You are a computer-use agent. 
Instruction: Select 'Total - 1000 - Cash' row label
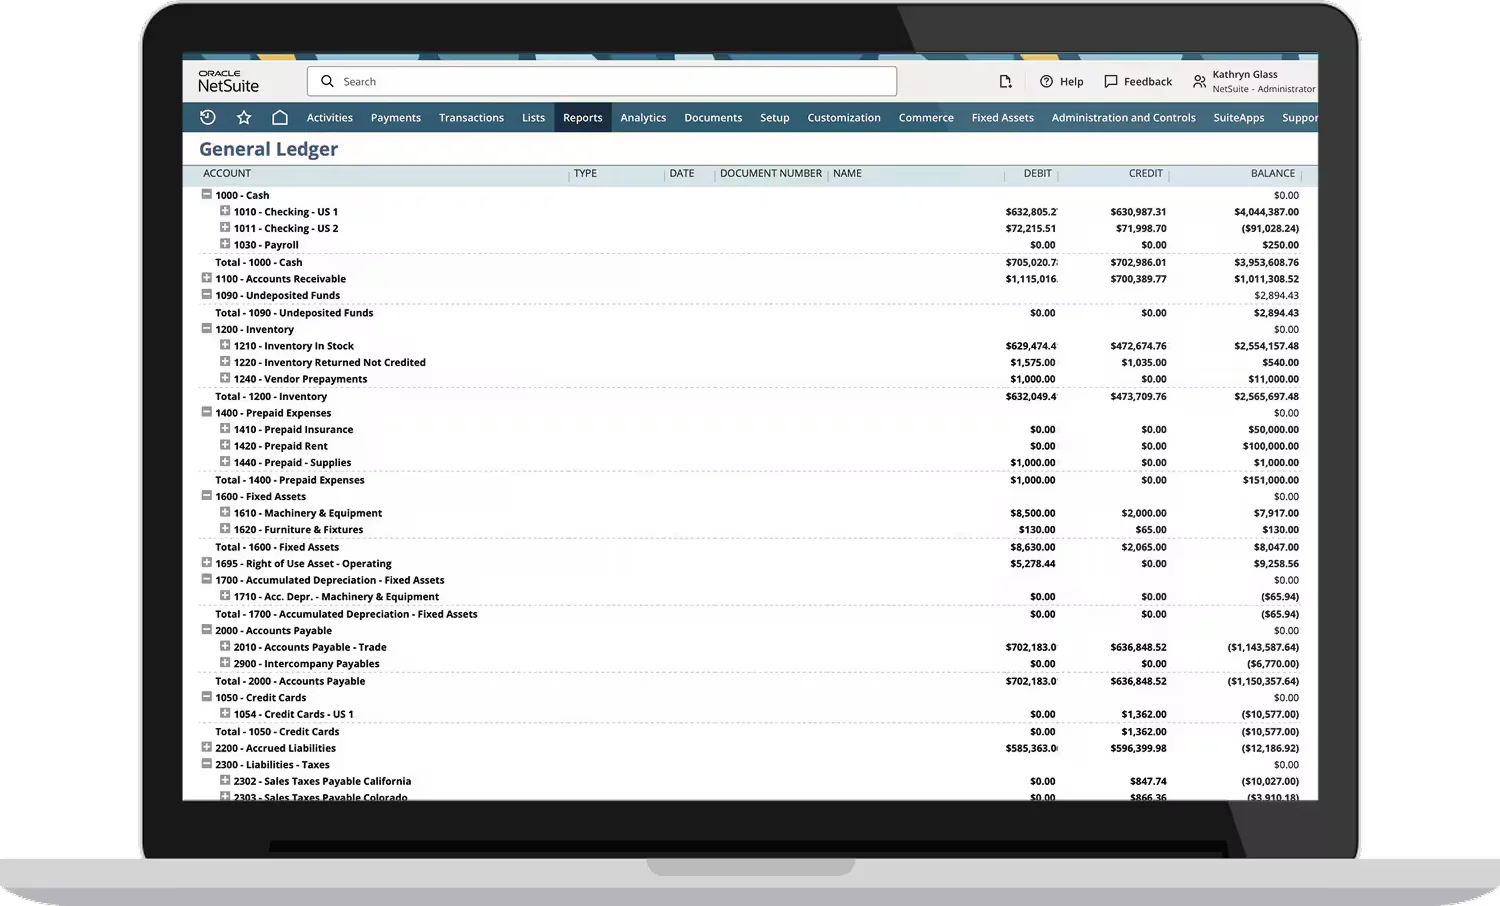(259, 263)
